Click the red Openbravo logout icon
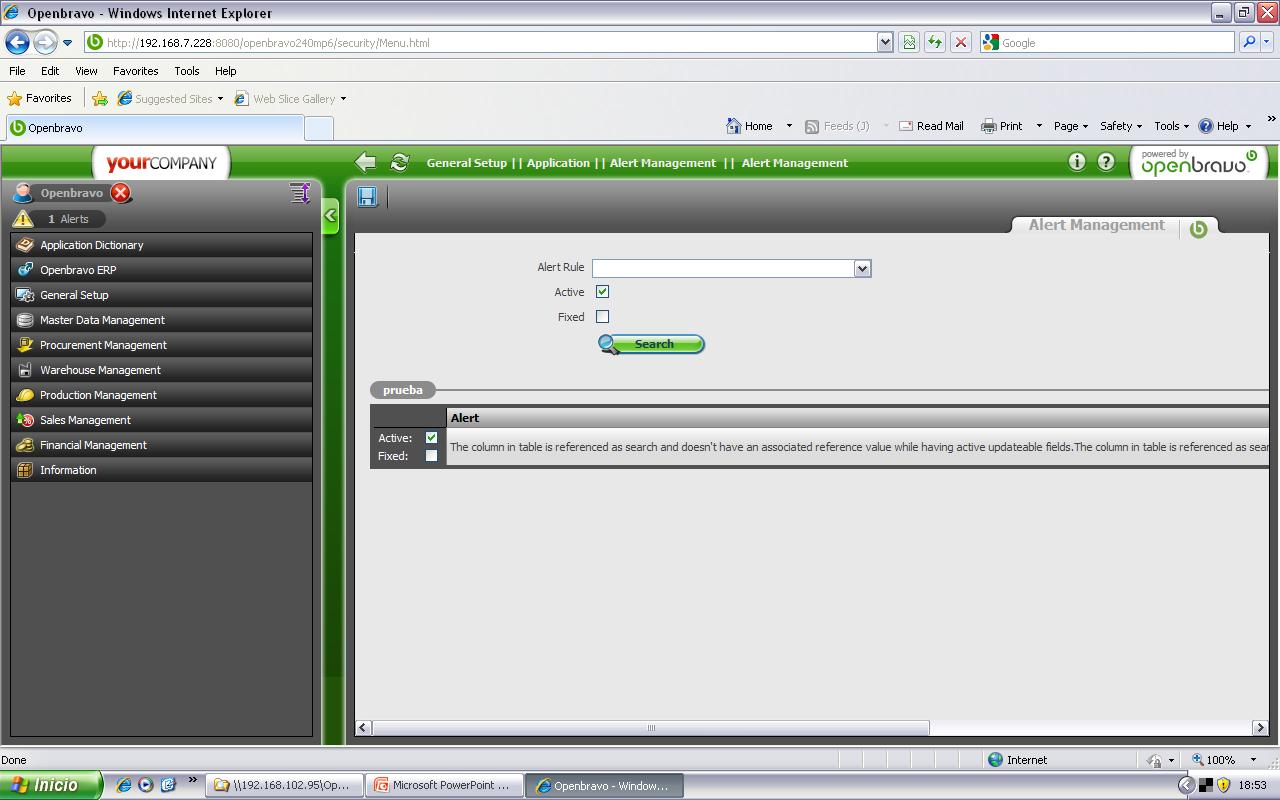 click(121, 193)
